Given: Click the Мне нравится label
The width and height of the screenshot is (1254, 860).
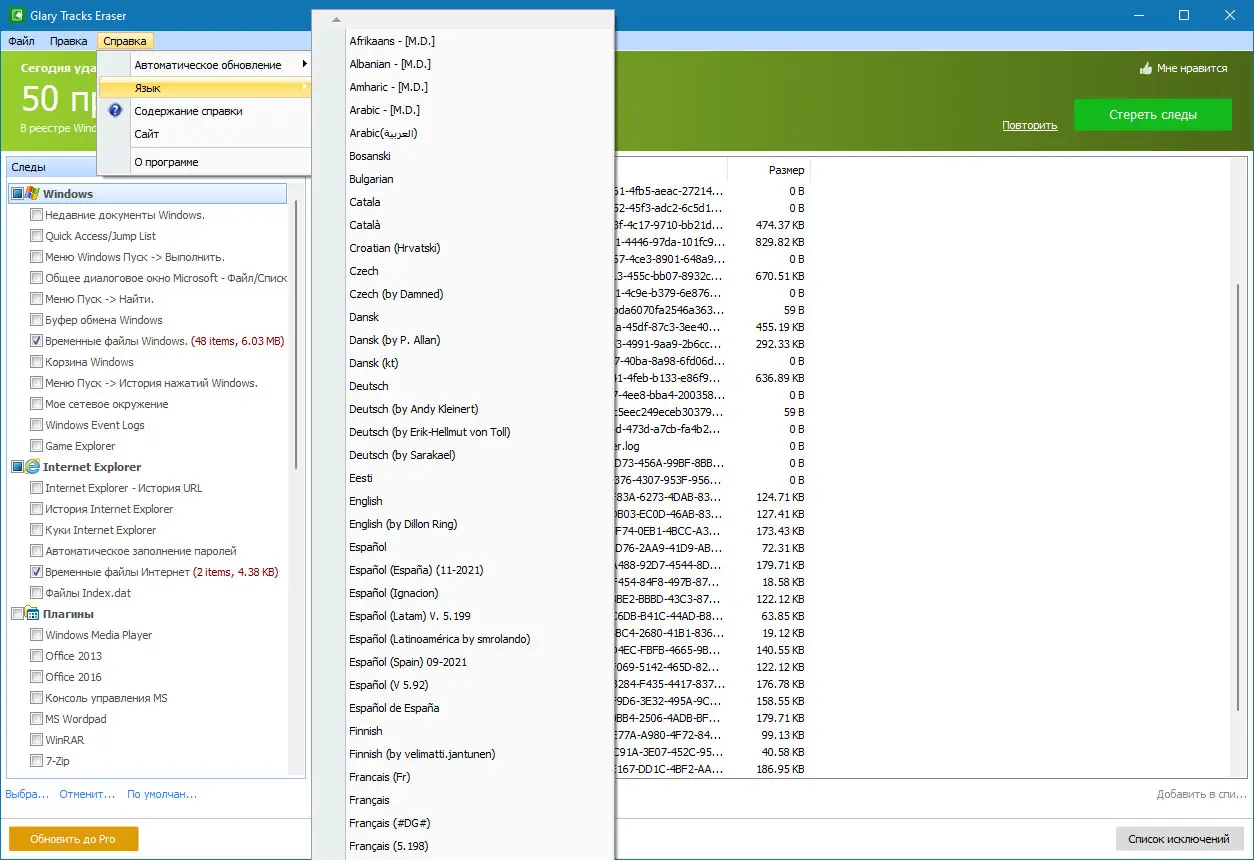Looking at the screenshot, I should point(1192,69).
